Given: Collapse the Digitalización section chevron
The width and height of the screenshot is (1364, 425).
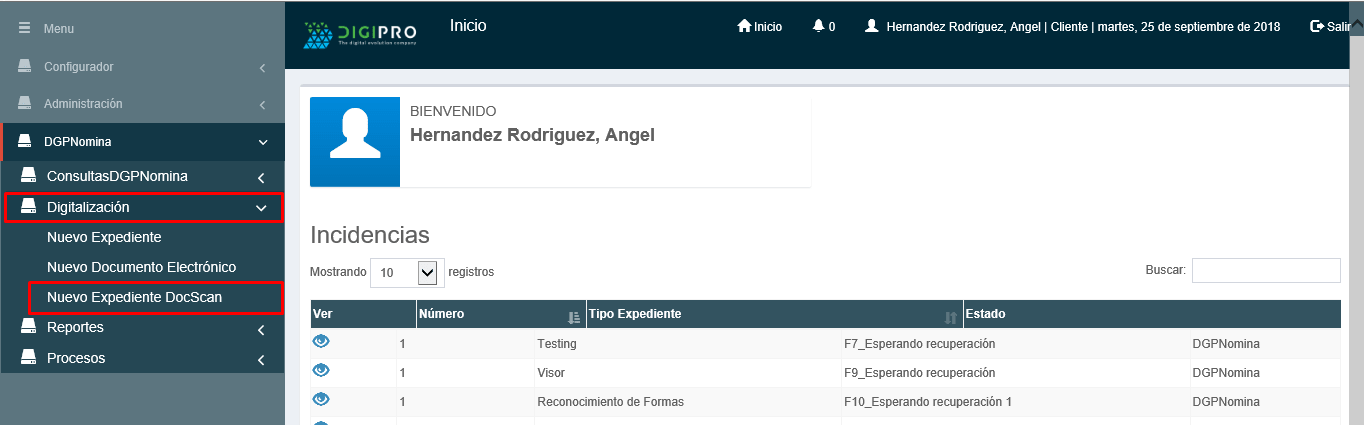Looking at the screenshot, I should [x=261, y=208].
